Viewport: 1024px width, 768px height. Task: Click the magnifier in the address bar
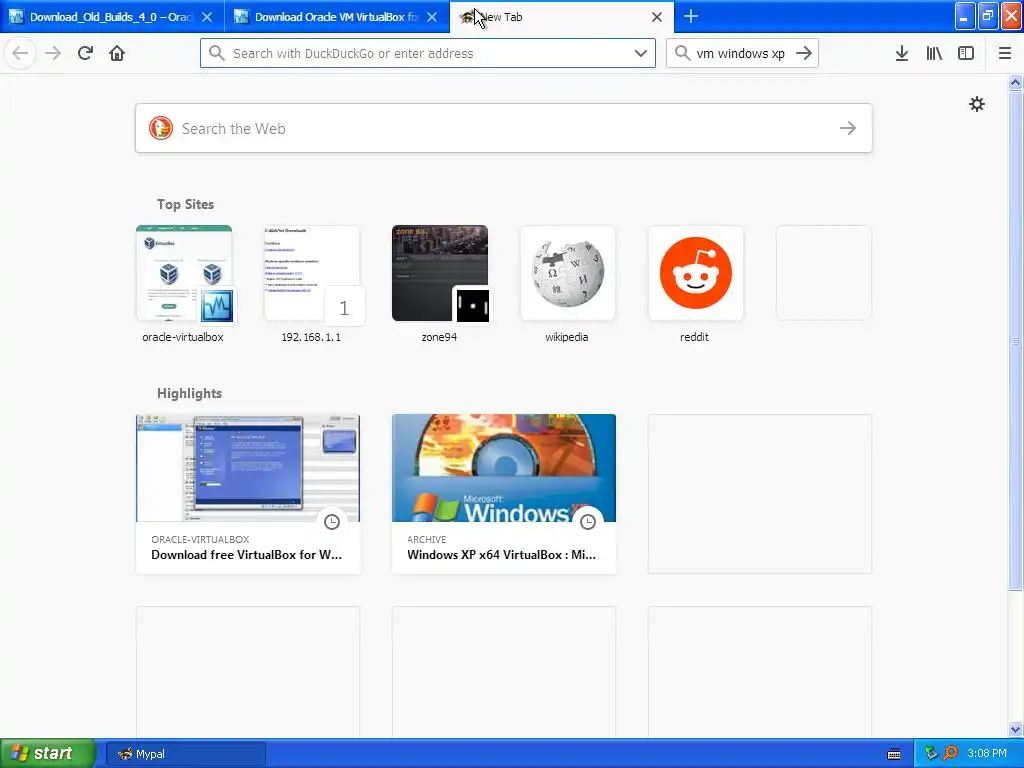(x=217, y=53)
